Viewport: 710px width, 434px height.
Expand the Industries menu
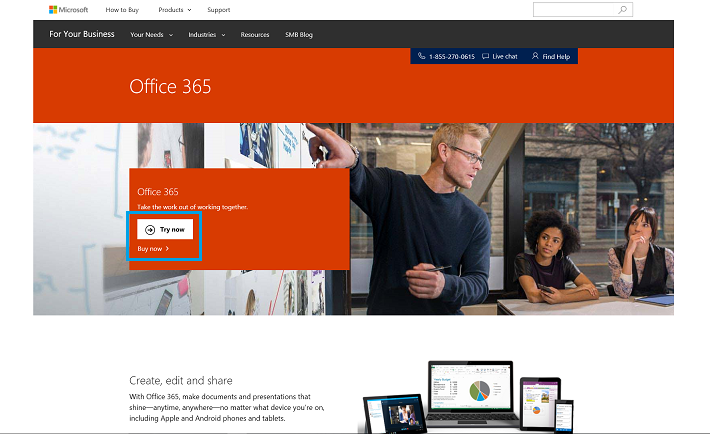tap(206, 34)
